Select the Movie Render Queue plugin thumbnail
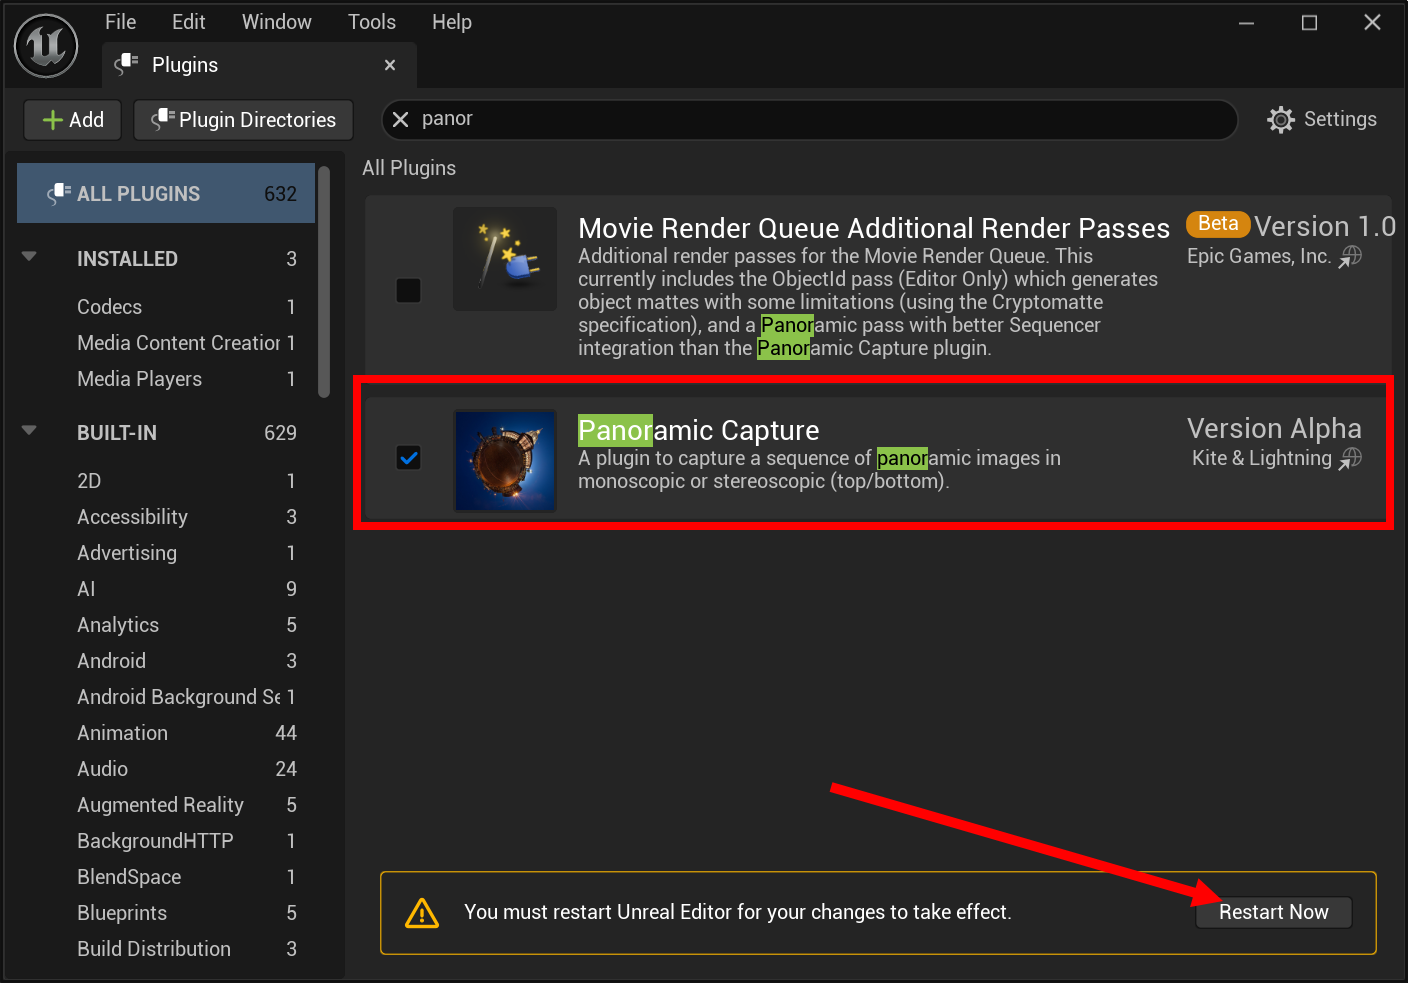The height and width of the screenshot is (983, 1408). click(x=505, y=259)
